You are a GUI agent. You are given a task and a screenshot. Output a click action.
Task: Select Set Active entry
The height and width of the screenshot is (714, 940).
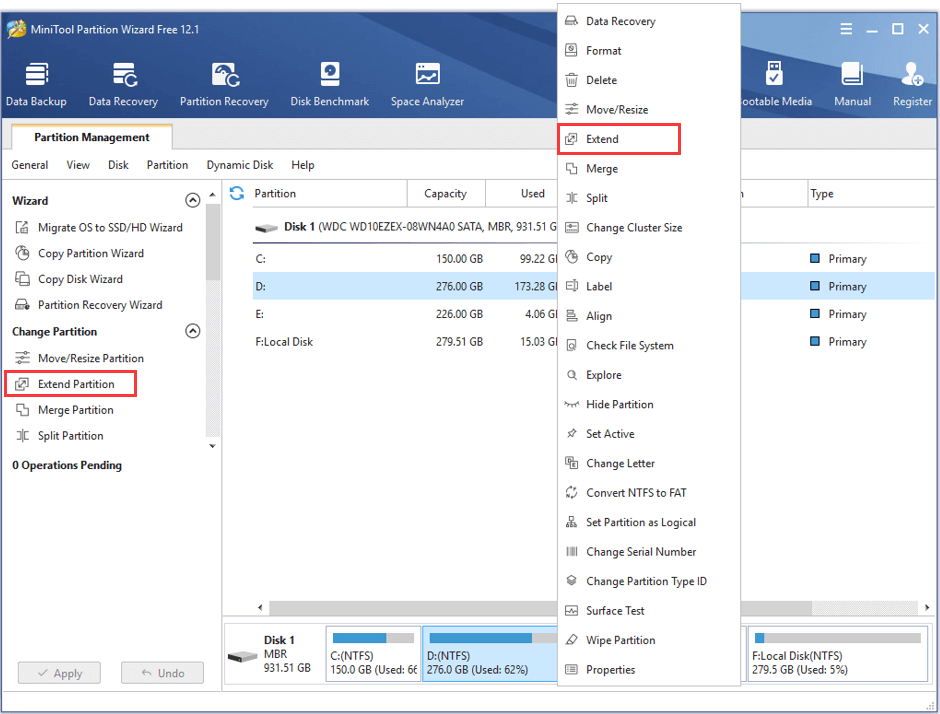click(649, 433)
